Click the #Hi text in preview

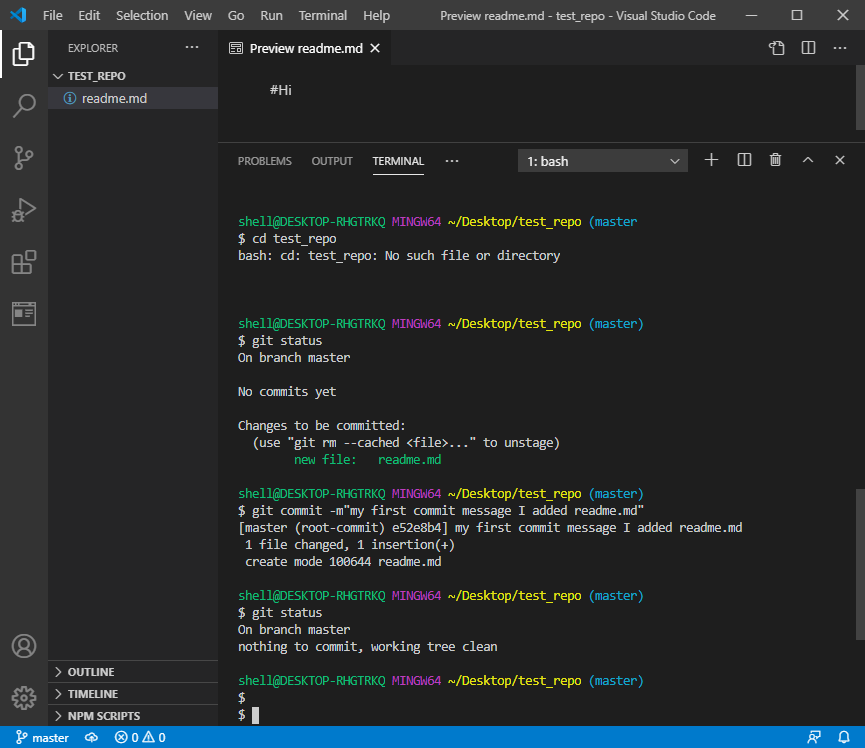click(280, 90)
